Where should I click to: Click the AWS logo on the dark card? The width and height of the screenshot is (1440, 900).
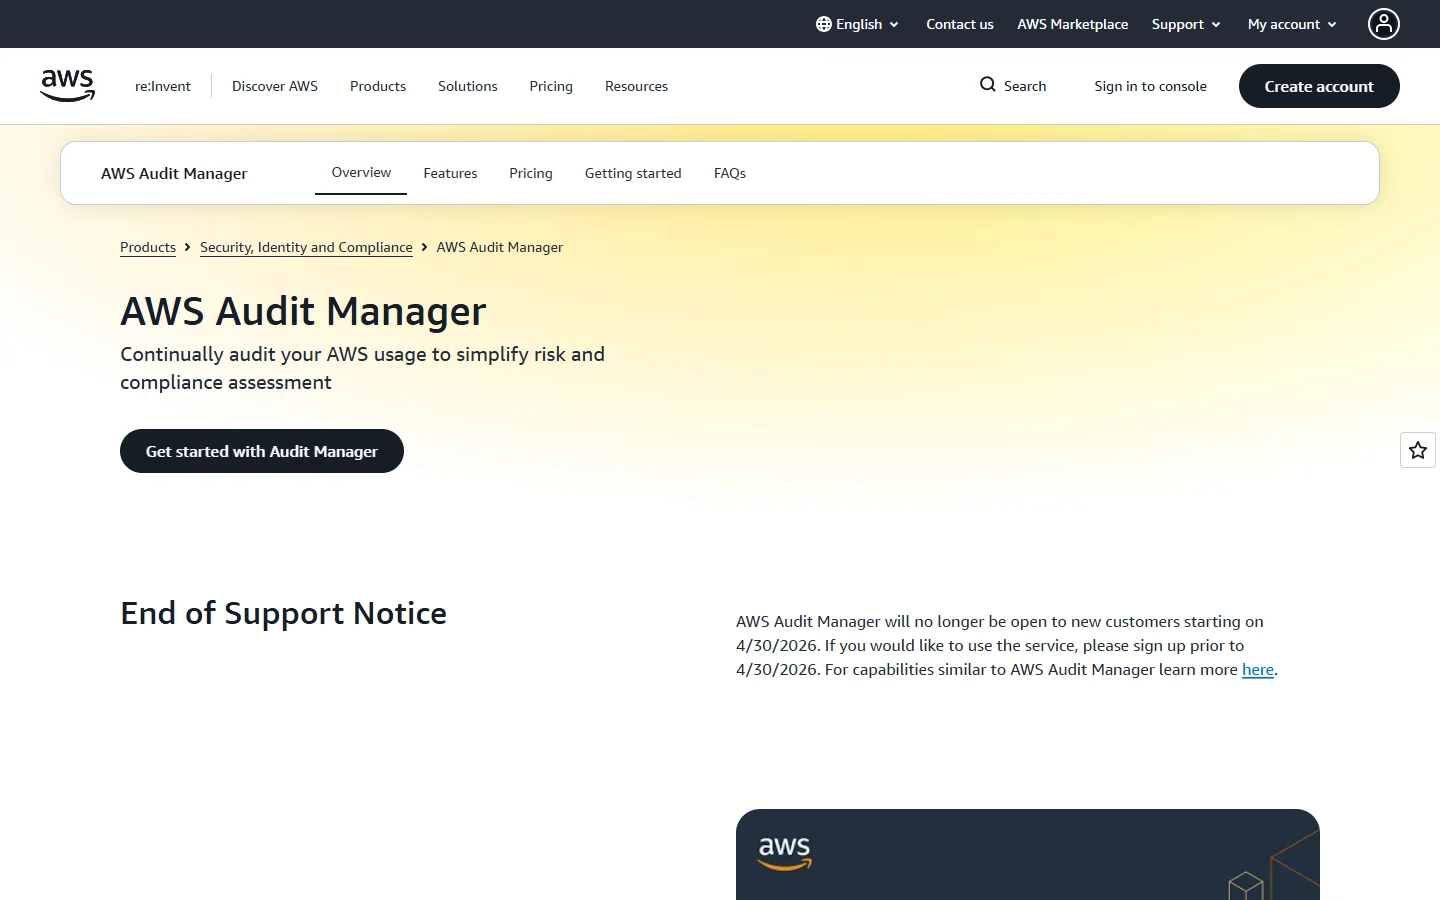click(785, 853)
